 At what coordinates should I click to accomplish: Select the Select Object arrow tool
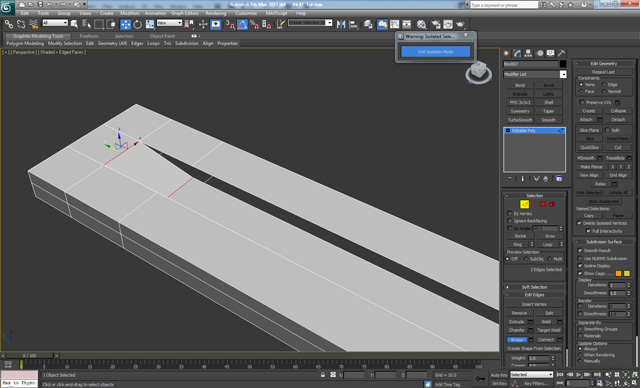point(74,24)
